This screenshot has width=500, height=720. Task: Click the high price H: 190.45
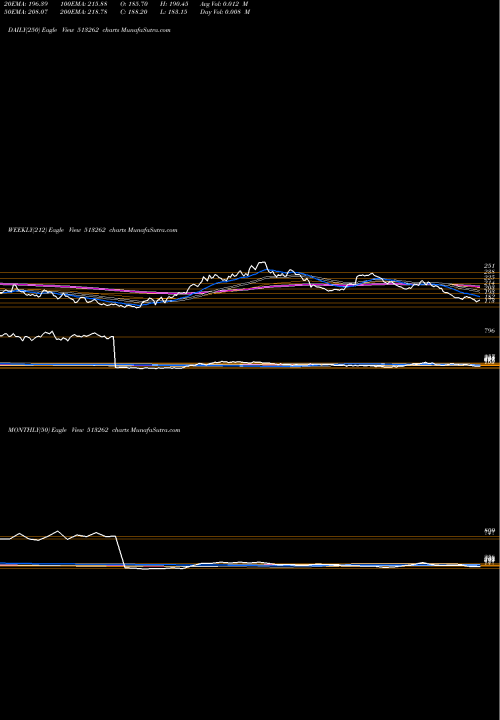click(174, 4)
